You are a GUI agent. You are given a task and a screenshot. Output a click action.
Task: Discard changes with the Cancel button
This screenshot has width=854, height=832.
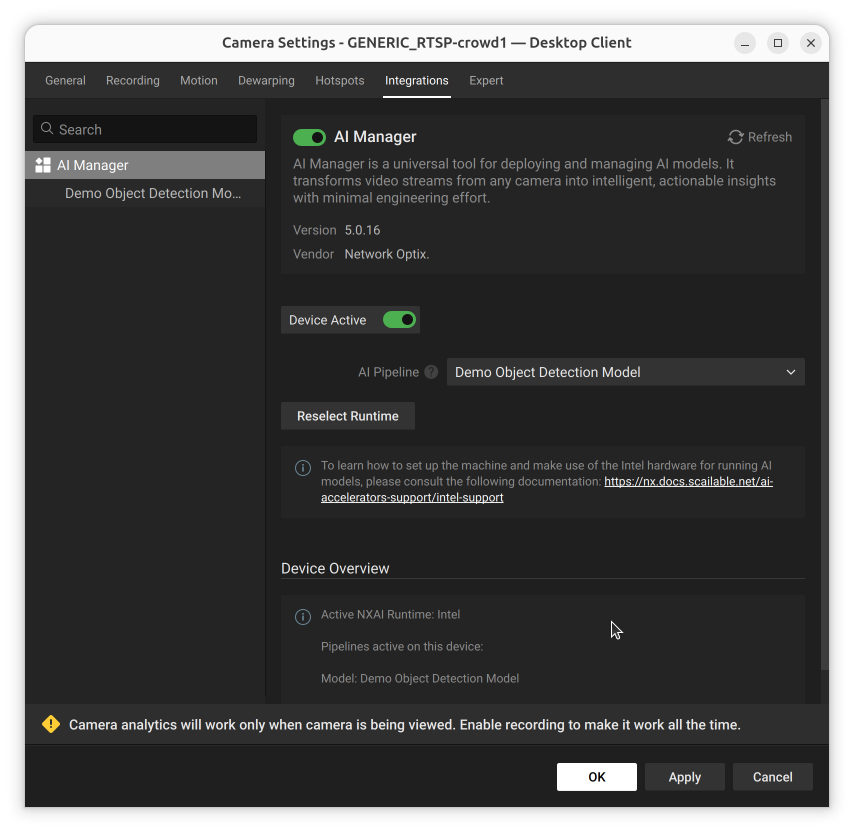[772, 776]
